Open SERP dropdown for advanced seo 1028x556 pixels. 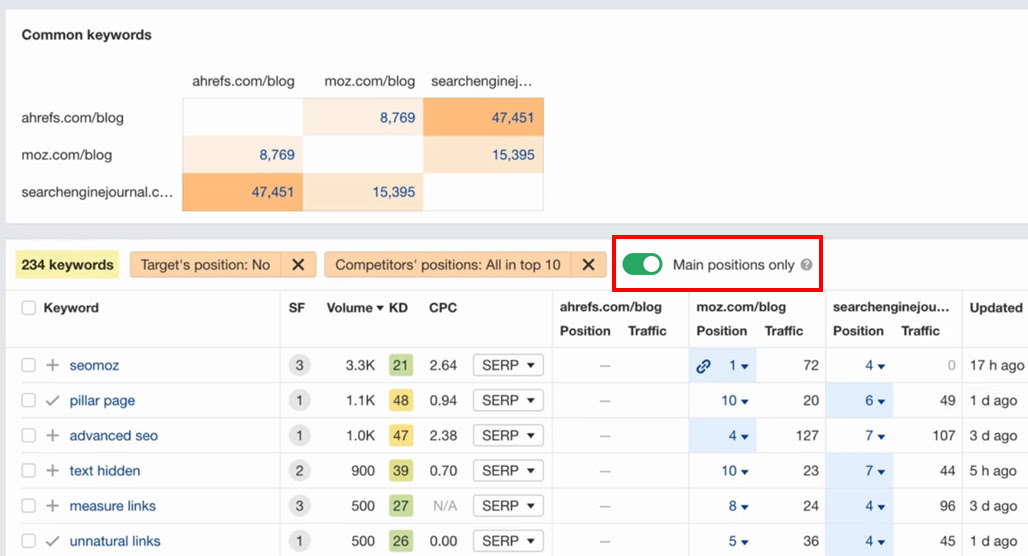pyautogui.click(x=508, y=435)
